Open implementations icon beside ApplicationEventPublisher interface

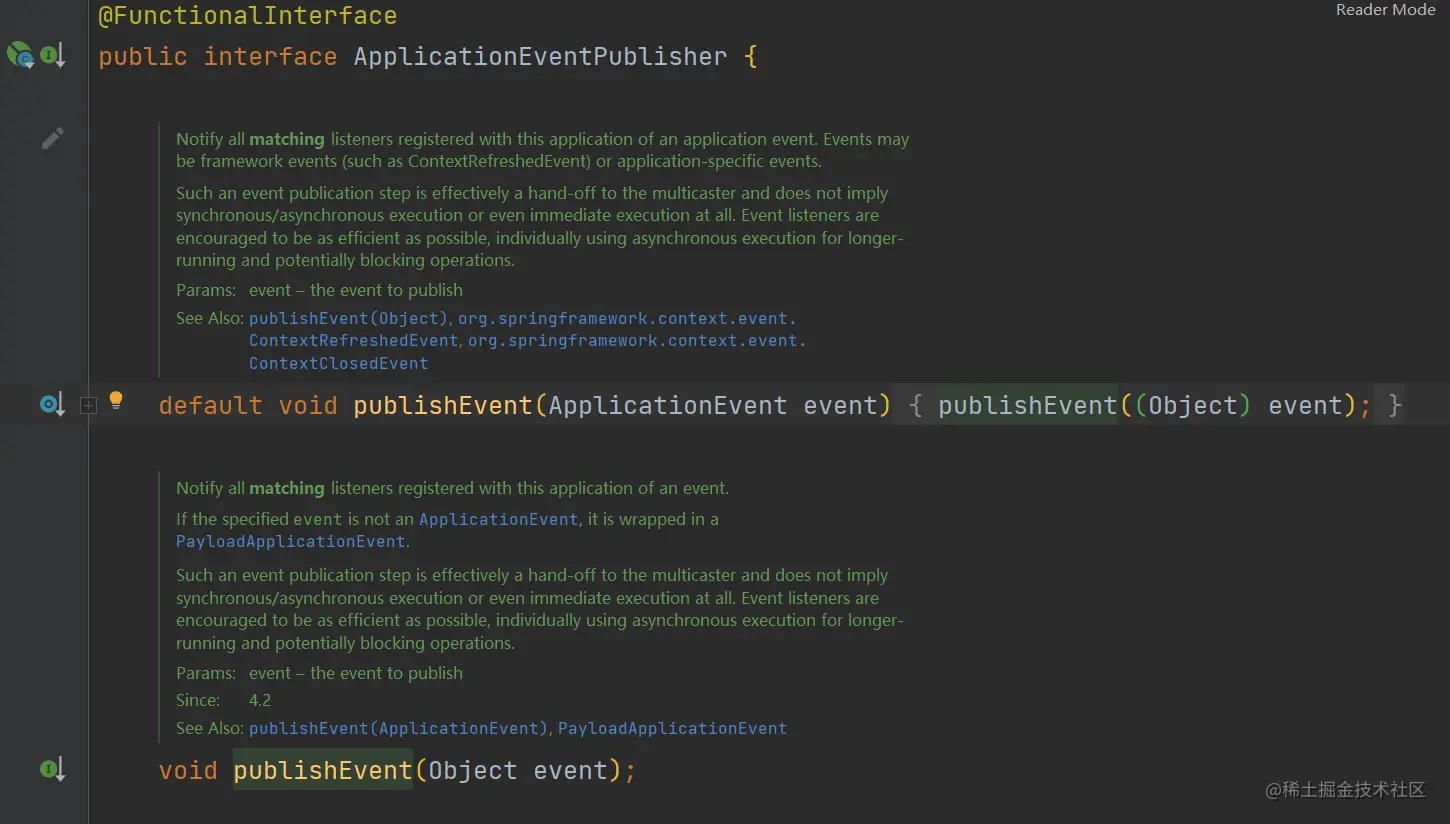[52, 55]
